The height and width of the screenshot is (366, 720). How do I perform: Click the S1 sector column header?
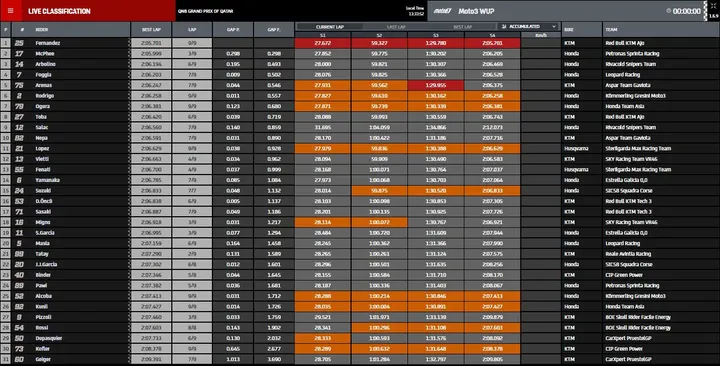tap(323, 35)
